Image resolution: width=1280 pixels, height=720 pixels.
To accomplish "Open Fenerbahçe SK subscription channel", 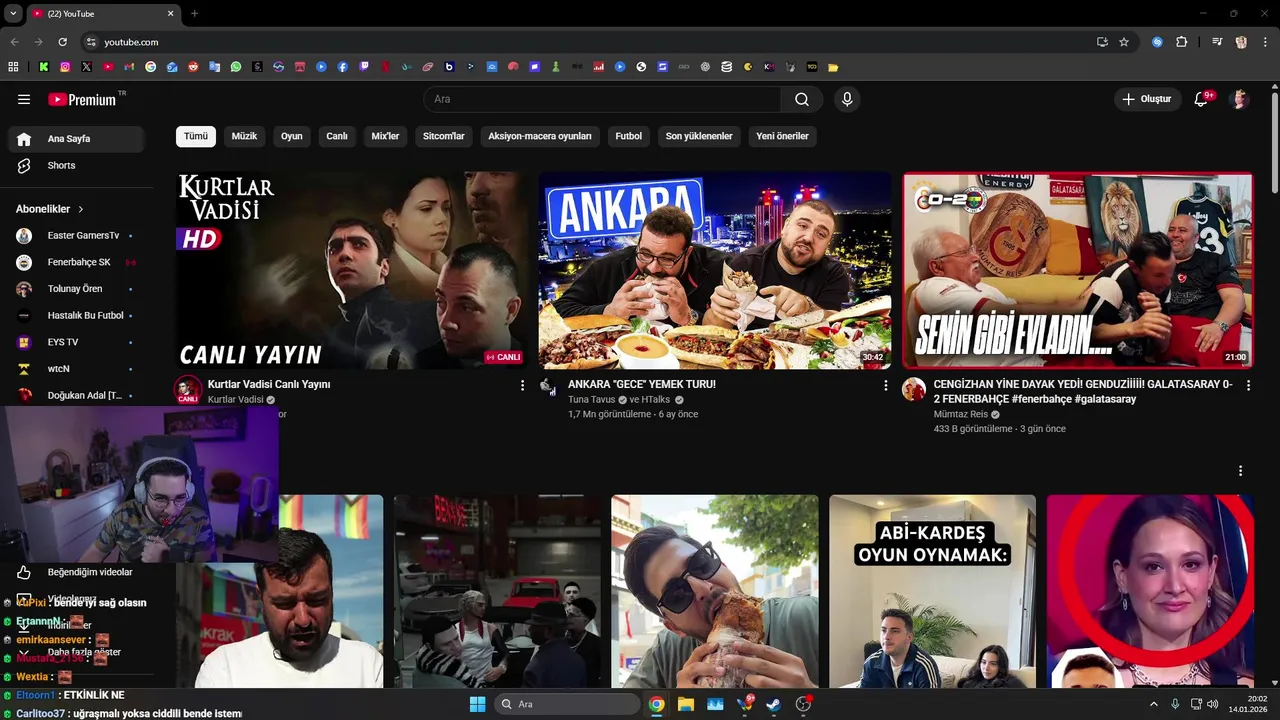I will pyautogui.click(x=76, y=262).
